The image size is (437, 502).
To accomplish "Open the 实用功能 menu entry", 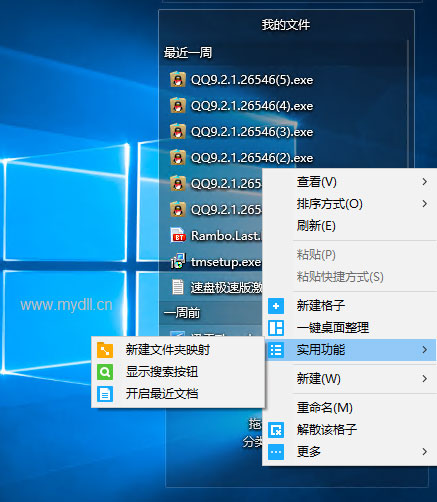I will [349, 350].
